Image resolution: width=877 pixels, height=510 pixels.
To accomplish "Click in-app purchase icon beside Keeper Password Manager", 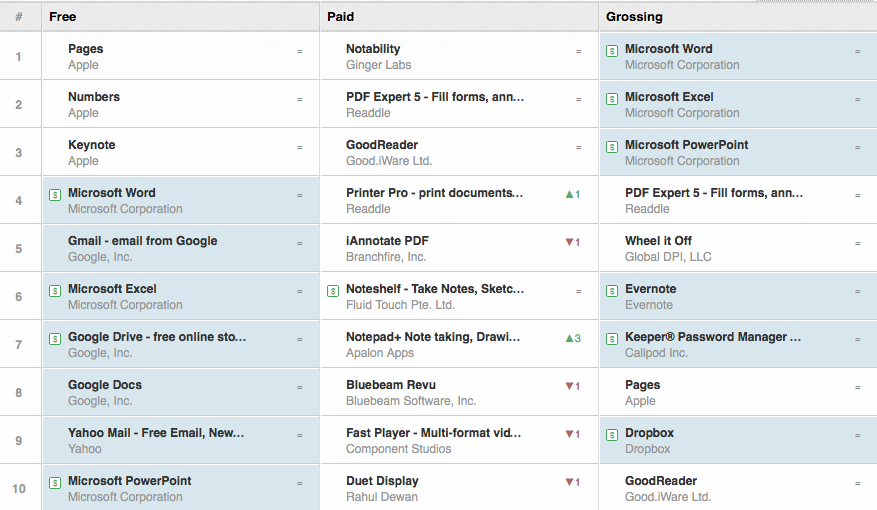I will tap(612, 339).
